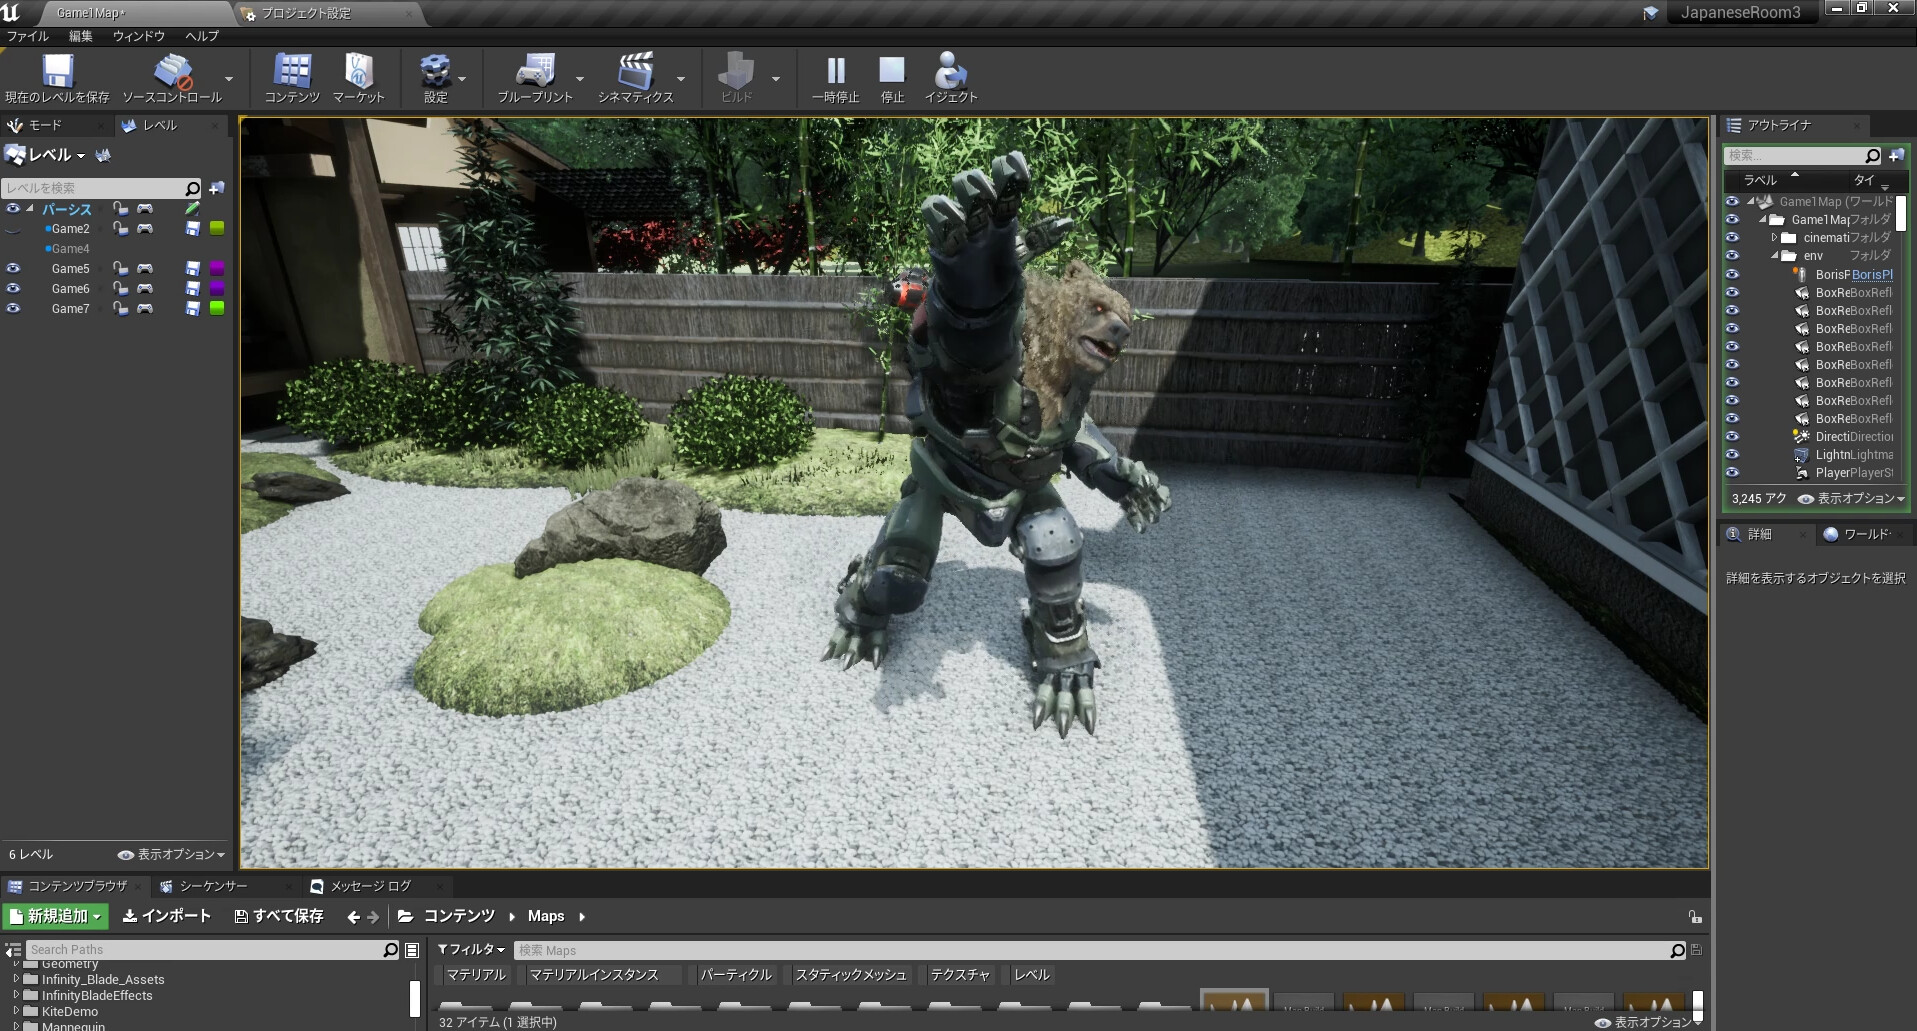1917x1031 pixels.
Task: Expand the cinematics folder in outliner
Action: (1774, 238)
